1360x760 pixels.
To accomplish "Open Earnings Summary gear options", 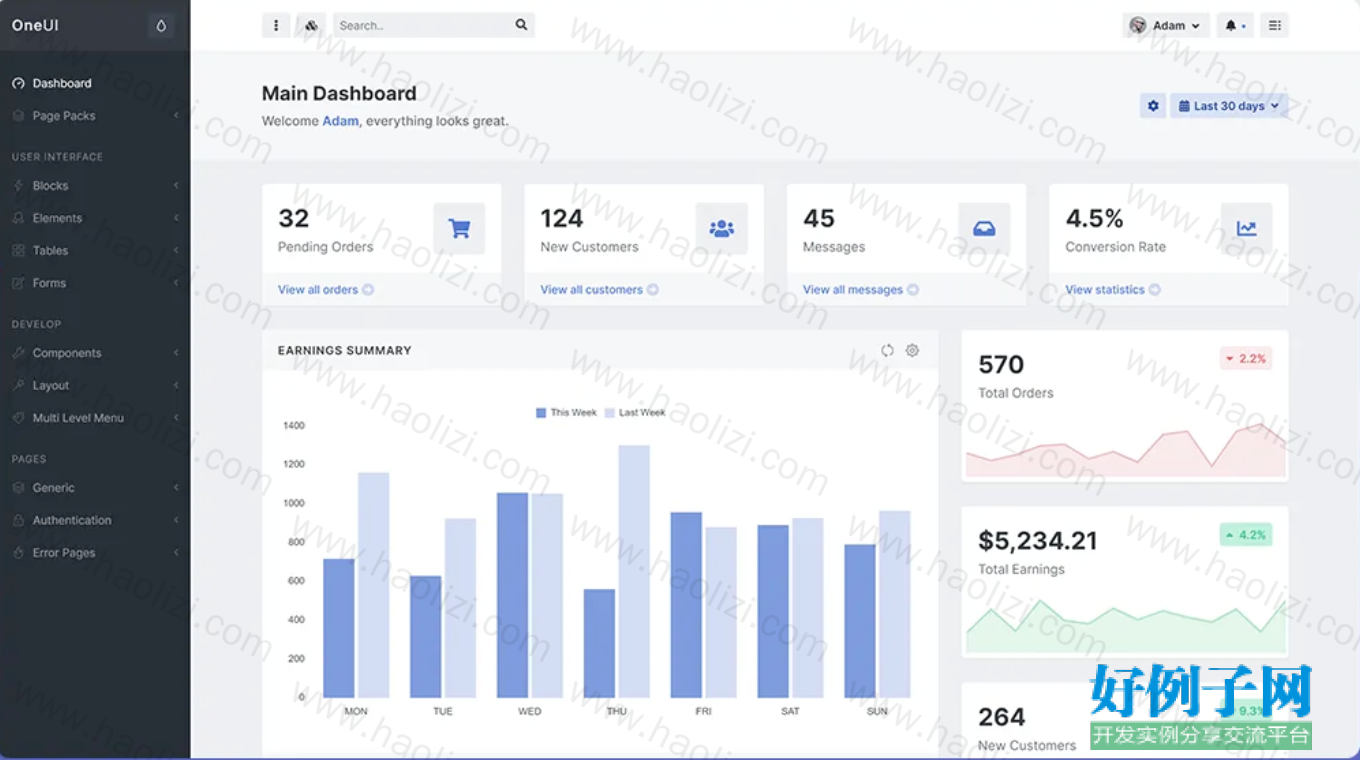I will (912, 350).
